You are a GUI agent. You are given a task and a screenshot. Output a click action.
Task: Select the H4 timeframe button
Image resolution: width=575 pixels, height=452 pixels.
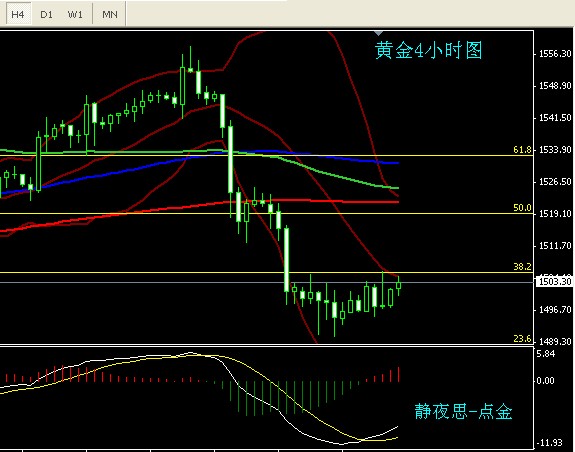pyautogui.click(x=17, y=15)
